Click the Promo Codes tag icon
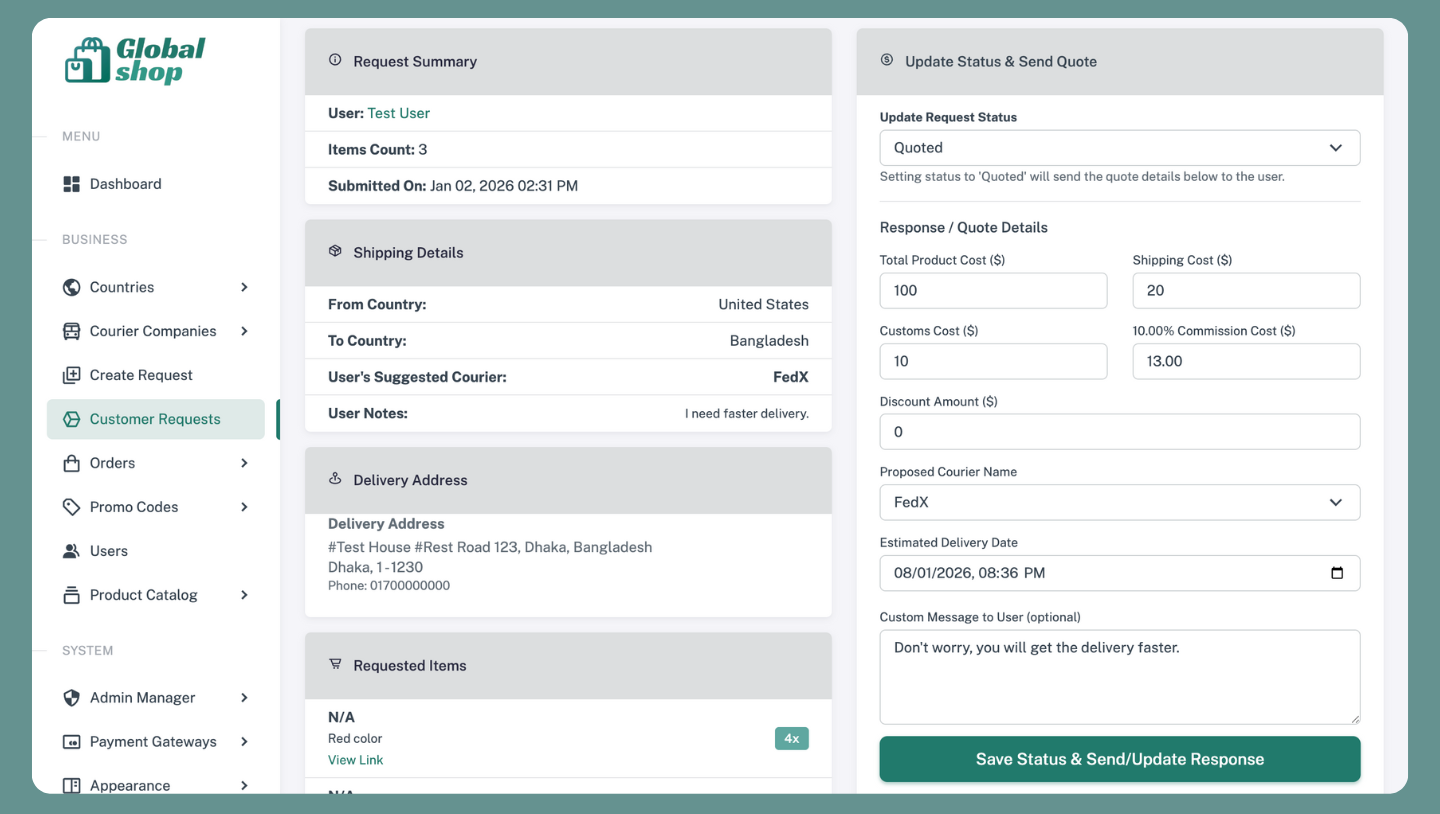1440x814 pixels. [71, 507]
